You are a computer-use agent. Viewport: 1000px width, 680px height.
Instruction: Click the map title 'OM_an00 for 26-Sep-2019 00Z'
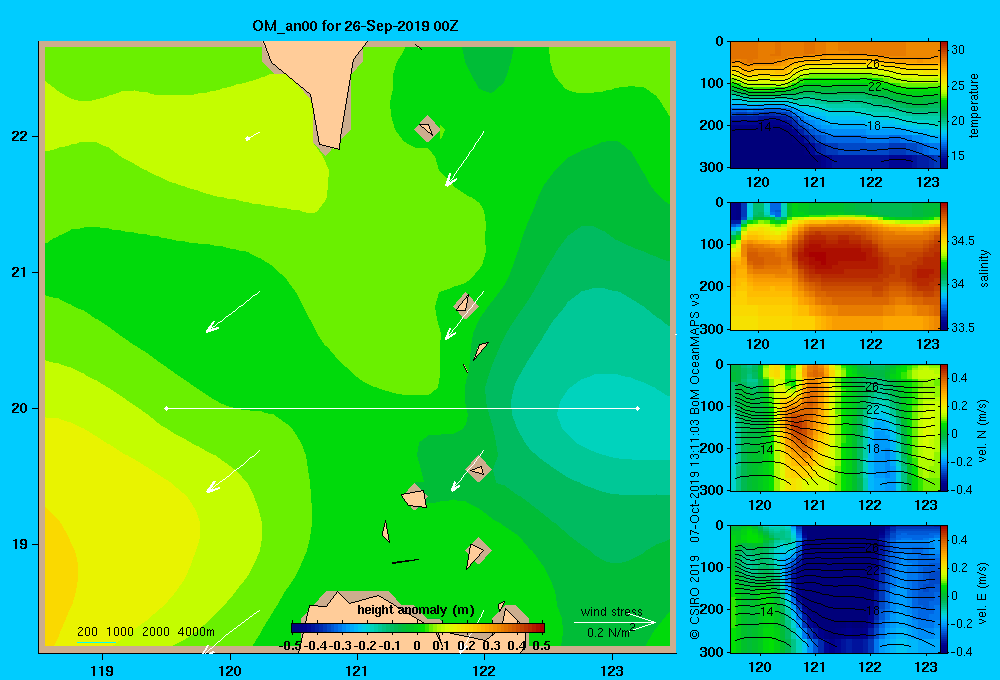355,26
